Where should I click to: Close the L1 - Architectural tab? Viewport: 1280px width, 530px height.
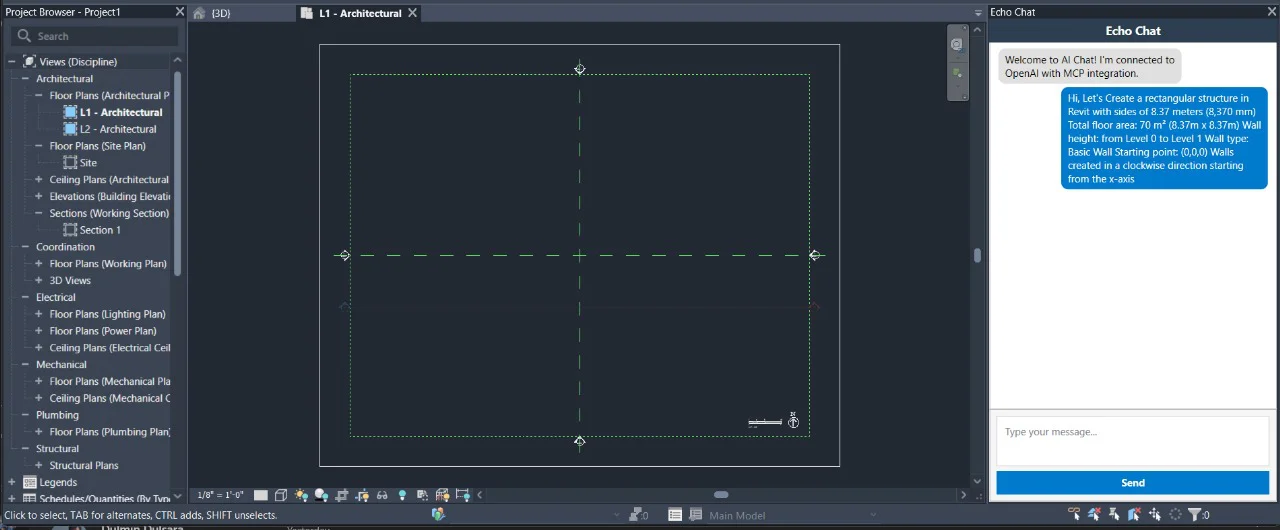(x=411, y=13)
